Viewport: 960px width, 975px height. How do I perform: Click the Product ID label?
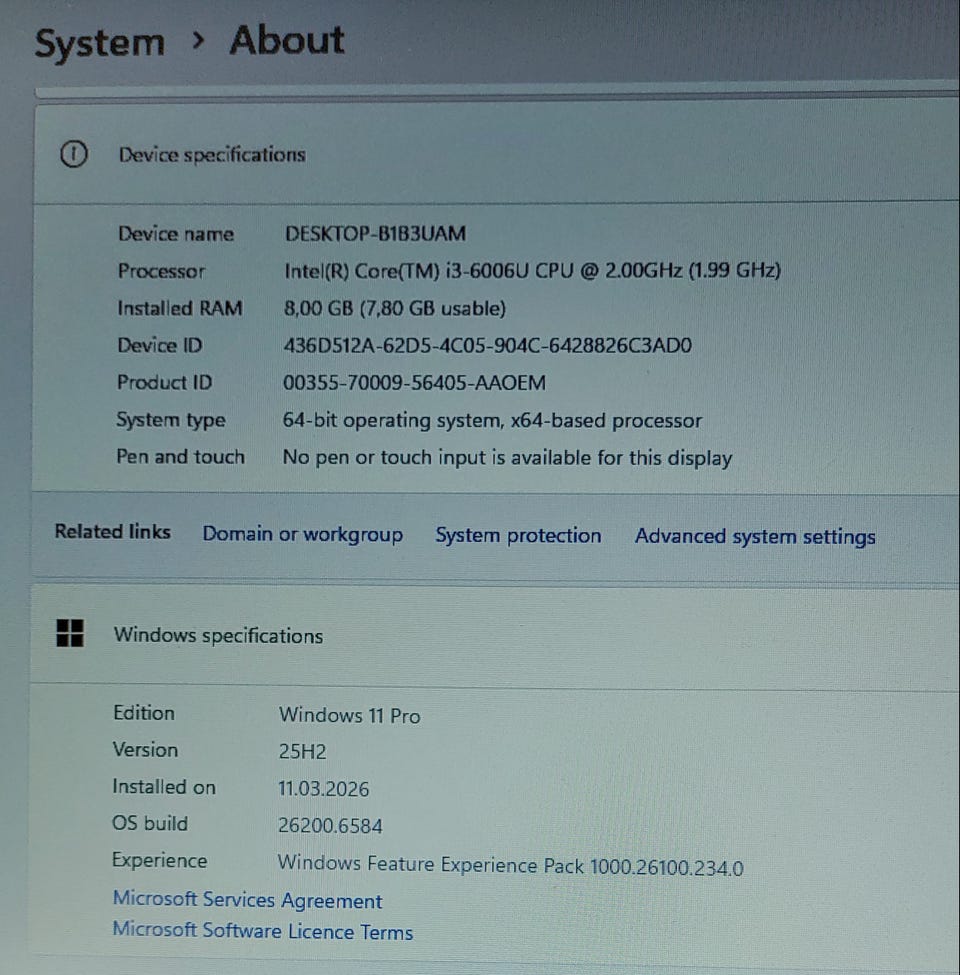coord(165,382)
